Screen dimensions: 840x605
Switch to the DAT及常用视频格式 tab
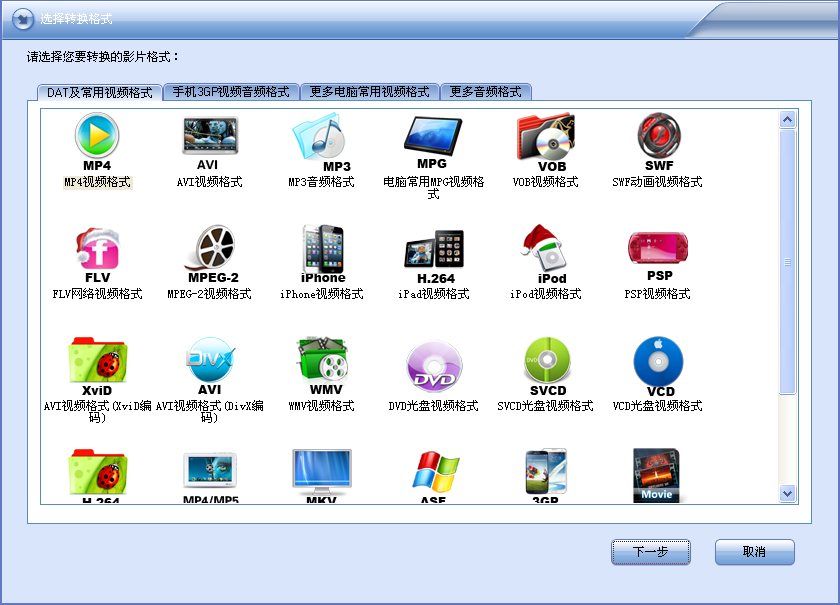[100, 93]
